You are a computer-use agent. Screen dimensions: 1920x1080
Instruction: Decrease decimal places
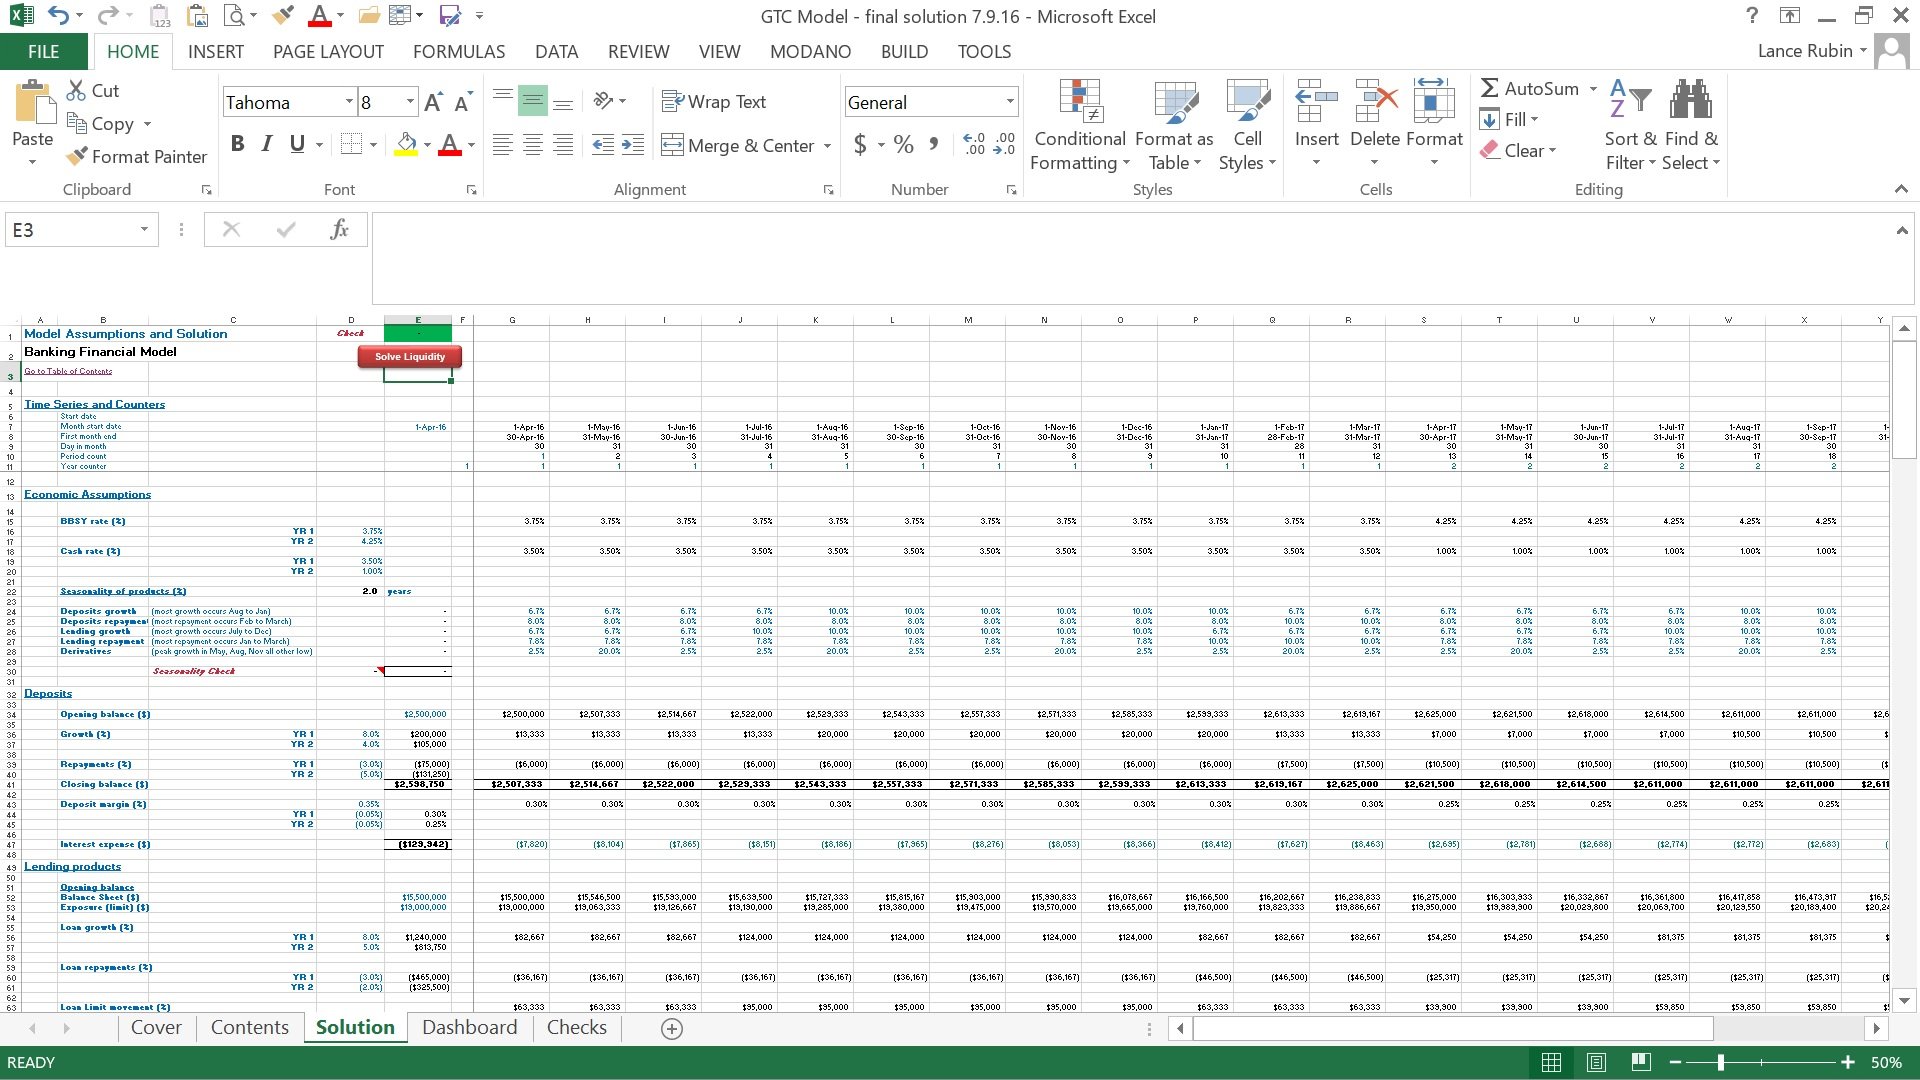(1005, 145)
